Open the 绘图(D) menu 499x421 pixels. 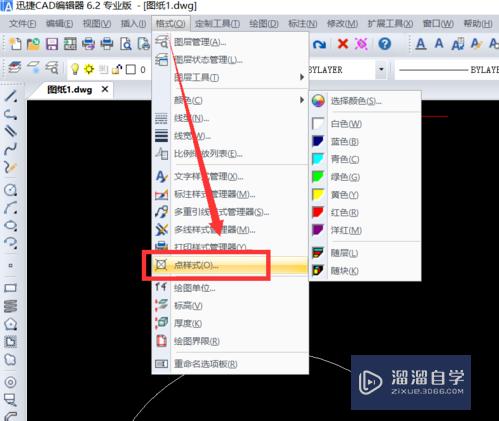(x=264, y=24)
